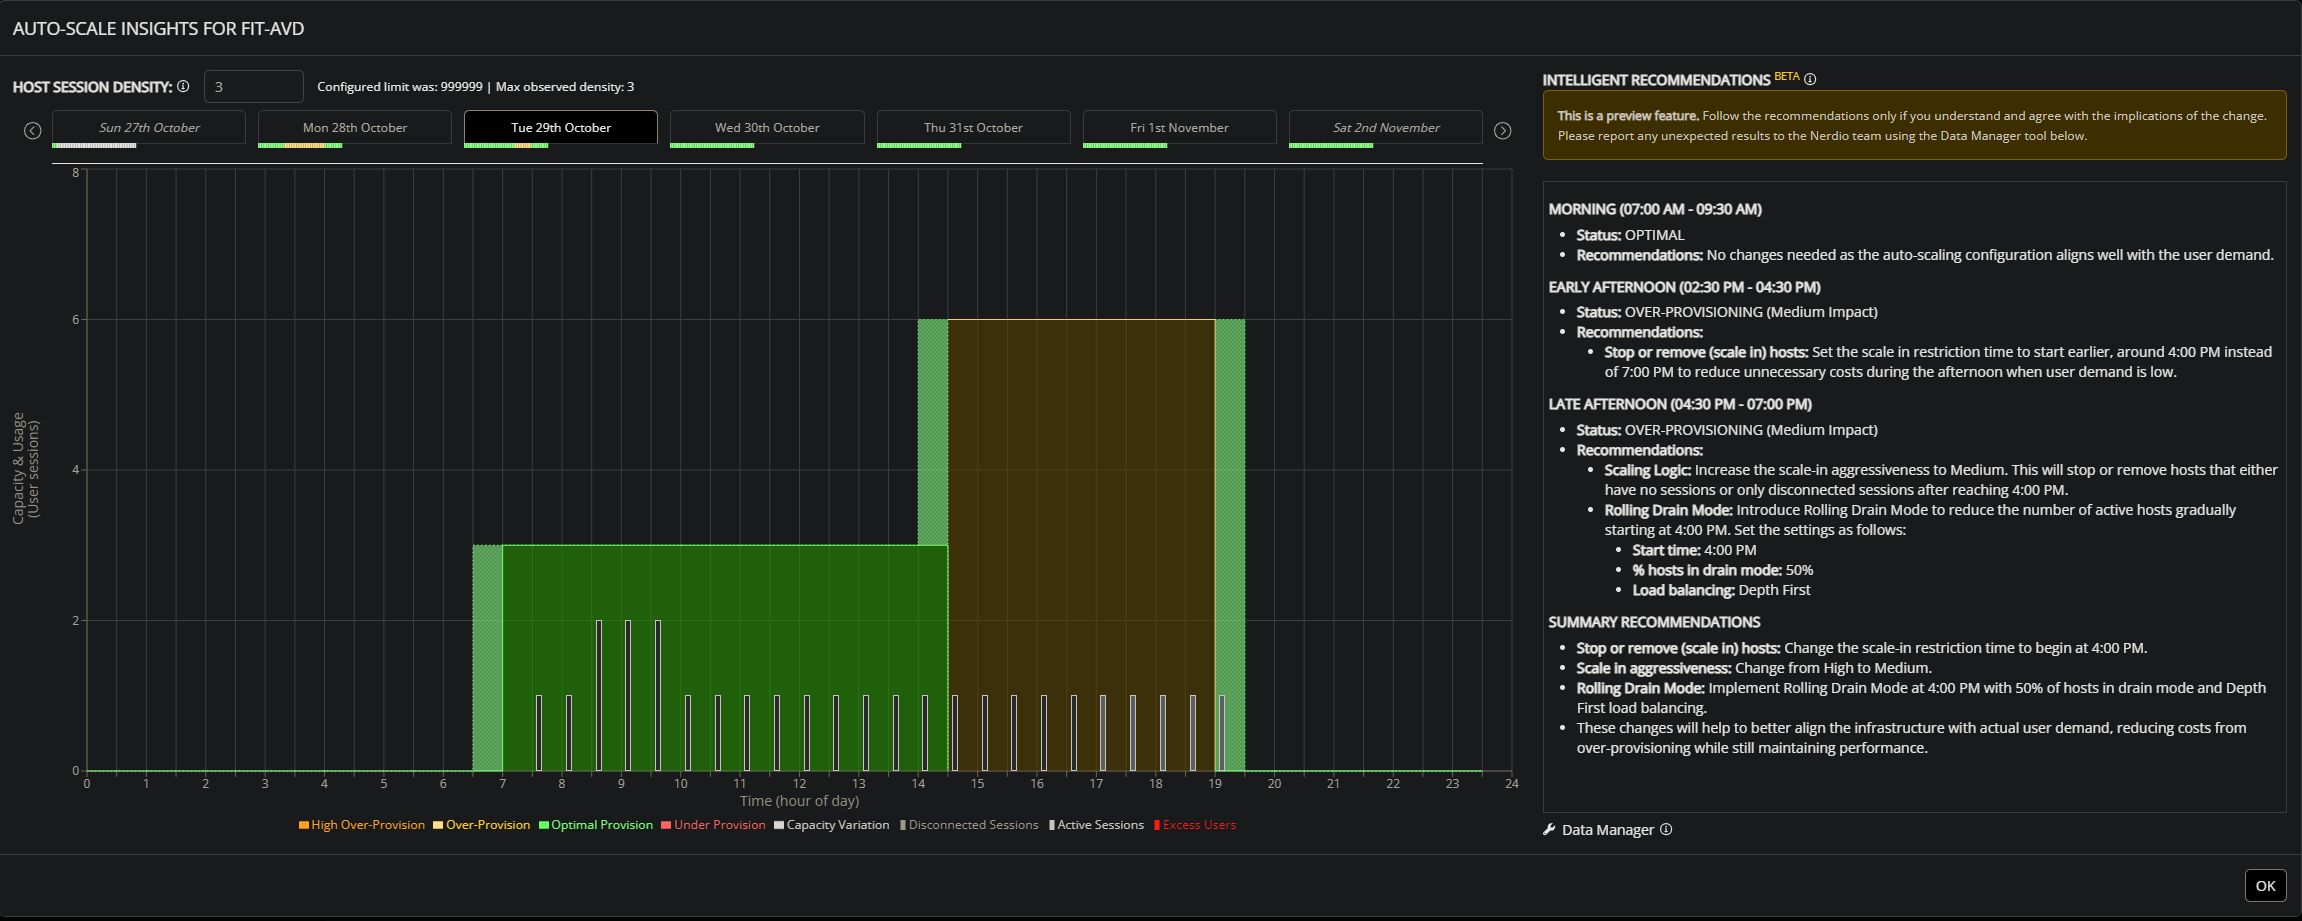Open the Data Manager info icon
This screenshot has width=2302, height=921.
point(1666,829)
